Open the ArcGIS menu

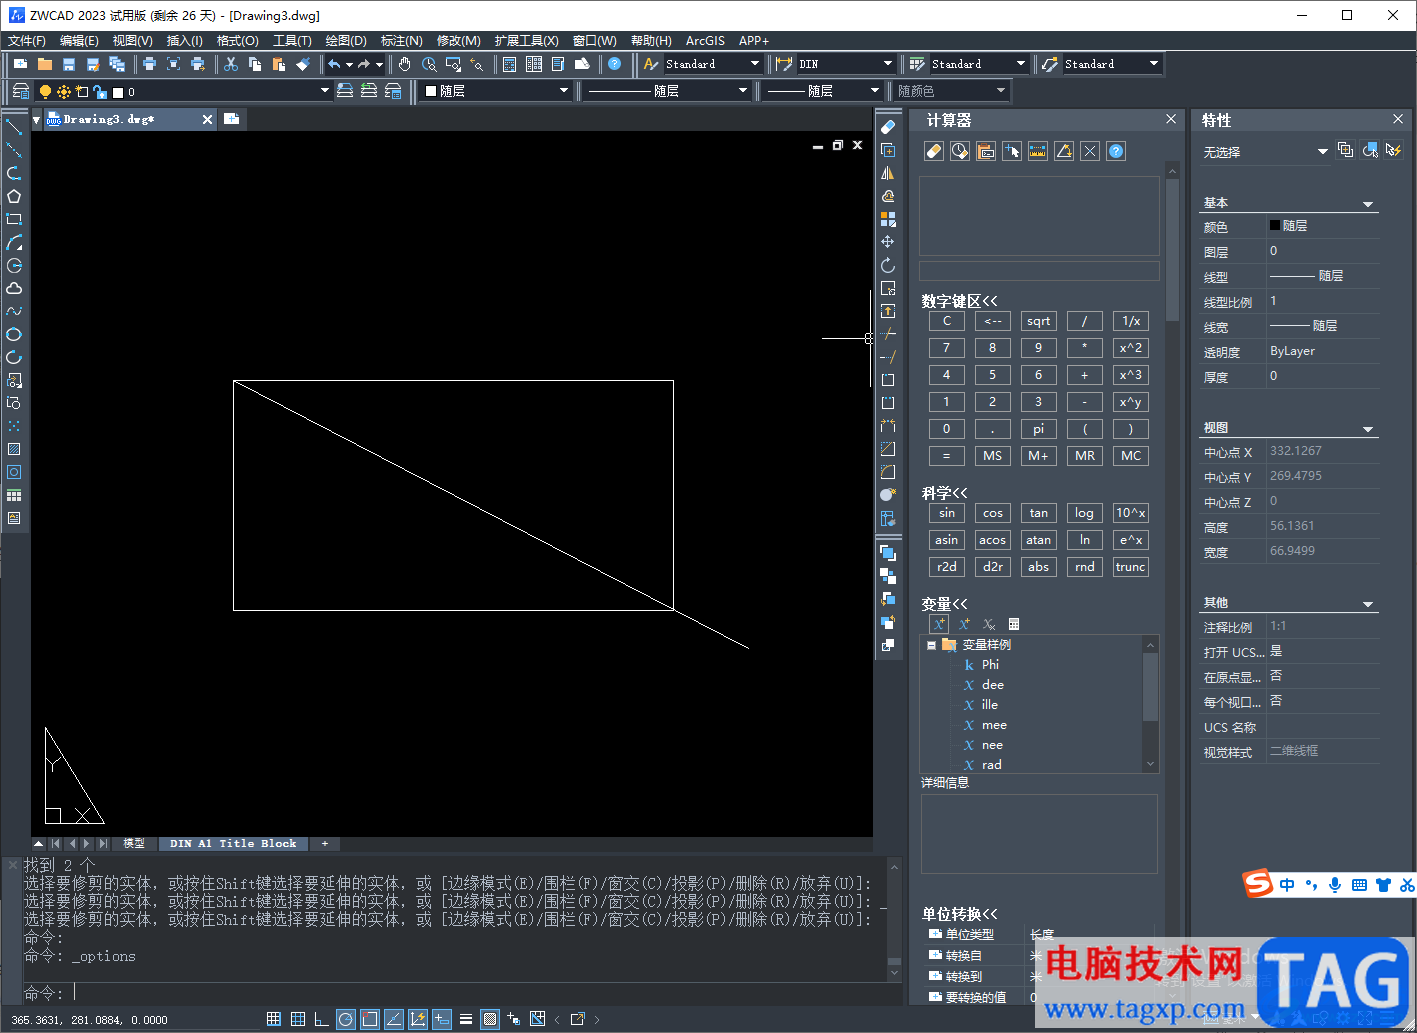point(705,41)
